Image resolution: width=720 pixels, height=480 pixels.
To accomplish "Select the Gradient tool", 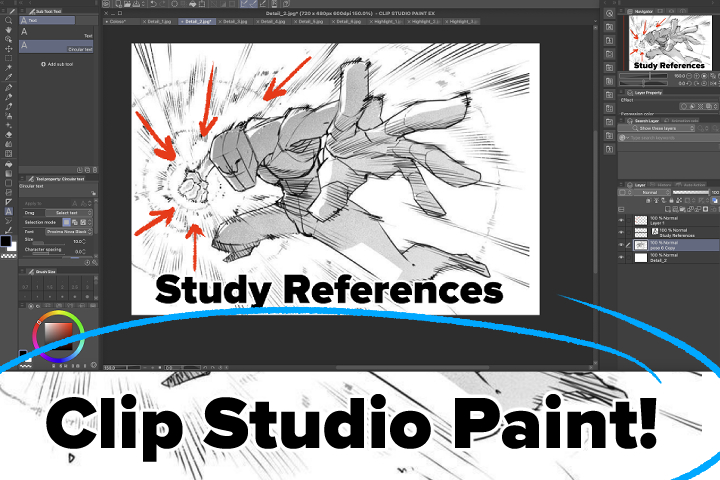I will point(8,174).
